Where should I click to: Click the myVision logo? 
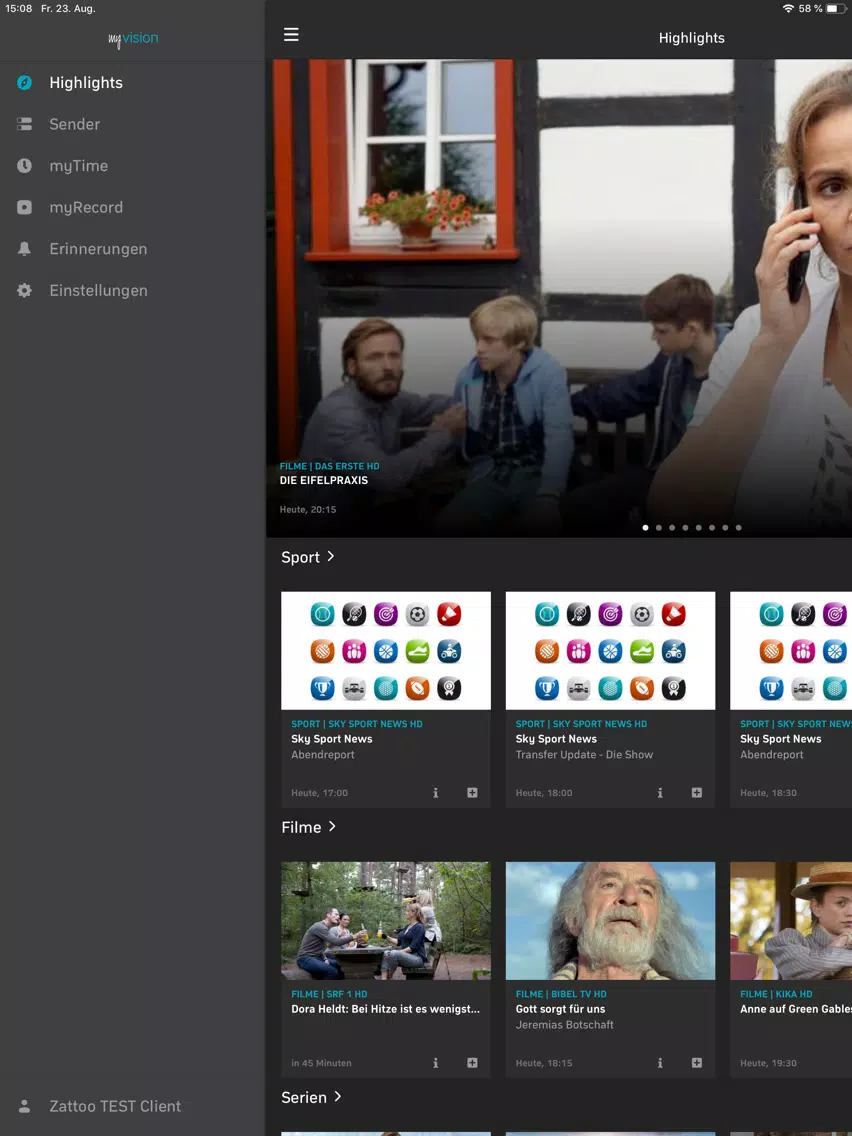pos(133,39)
